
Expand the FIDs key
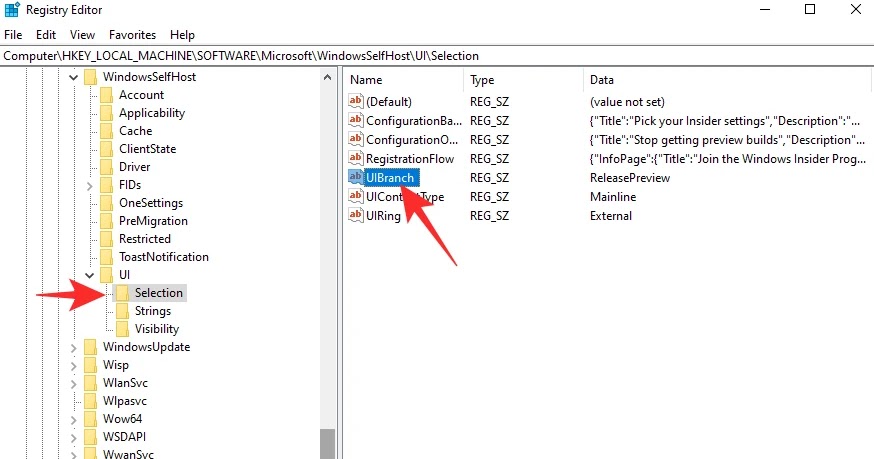90,185
